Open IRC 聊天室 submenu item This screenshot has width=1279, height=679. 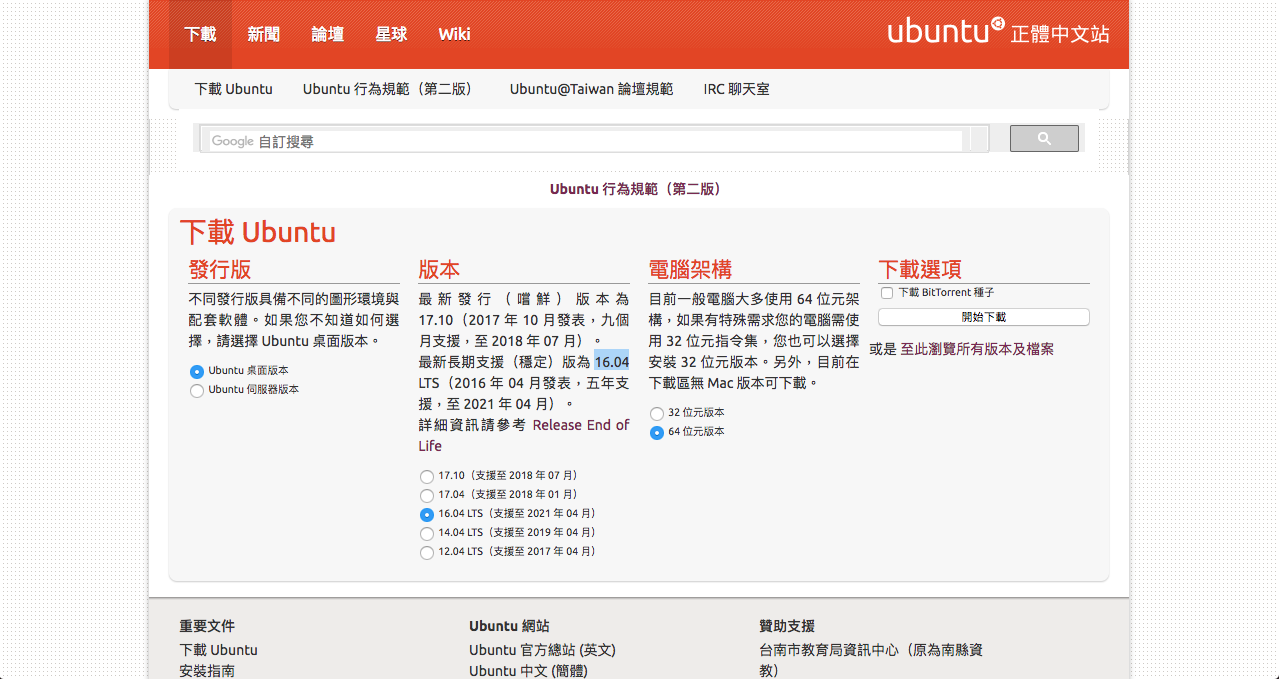coord(736,89)
